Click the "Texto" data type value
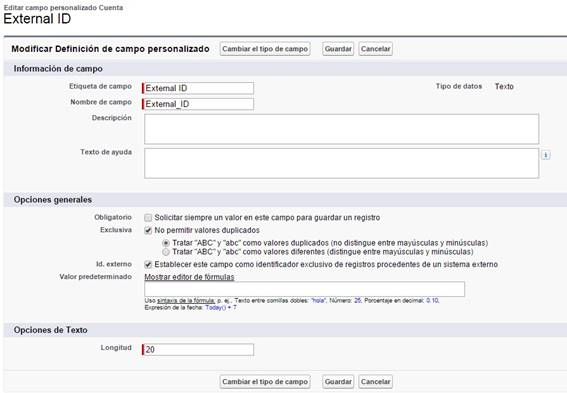The height and width of the screenshot is (393, 567). coord(504,86)
